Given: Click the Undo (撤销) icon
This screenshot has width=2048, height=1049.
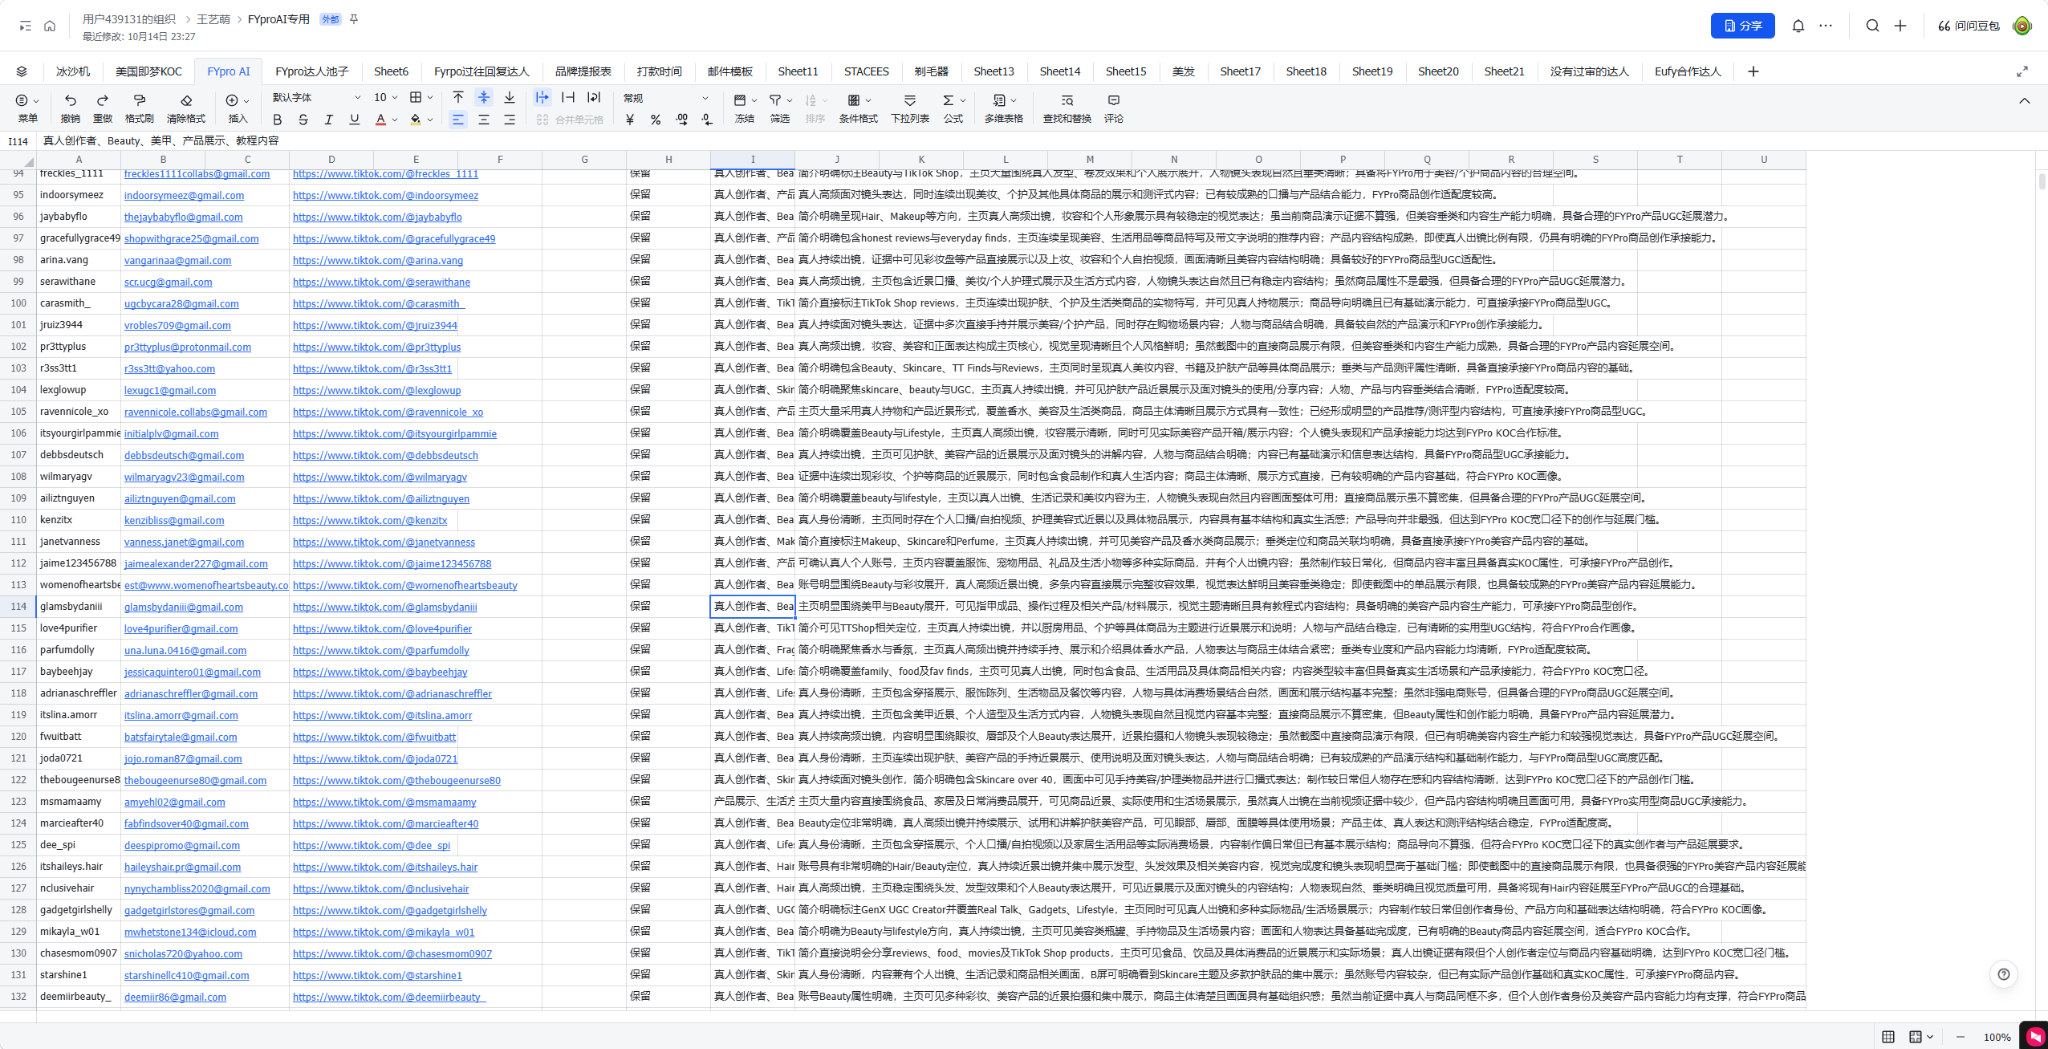Looking at the screenshot, I should [x=70, y=100].
